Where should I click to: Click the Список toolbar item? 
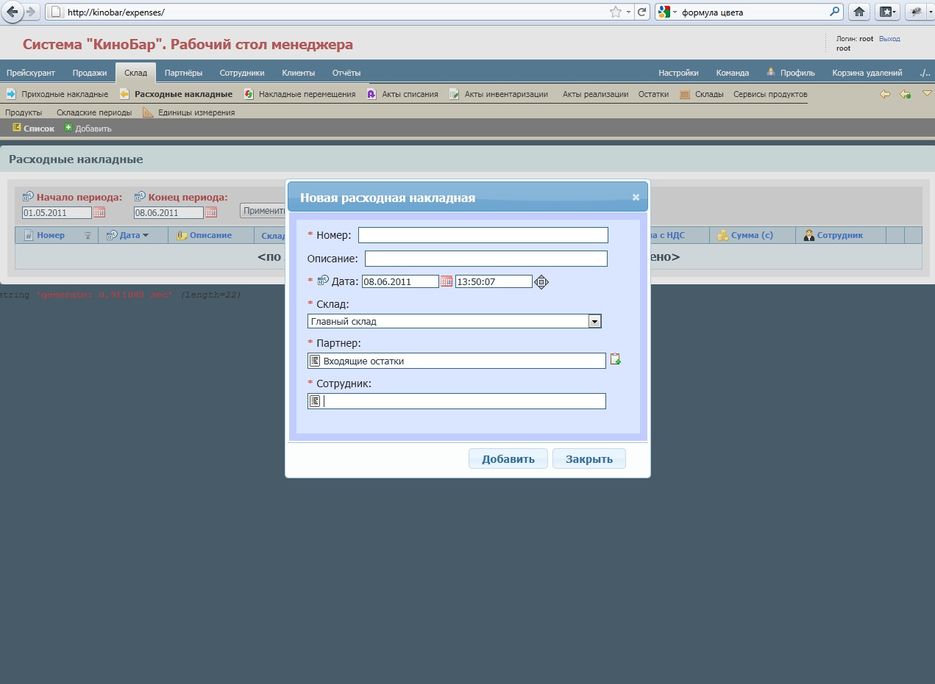point(33,128)
